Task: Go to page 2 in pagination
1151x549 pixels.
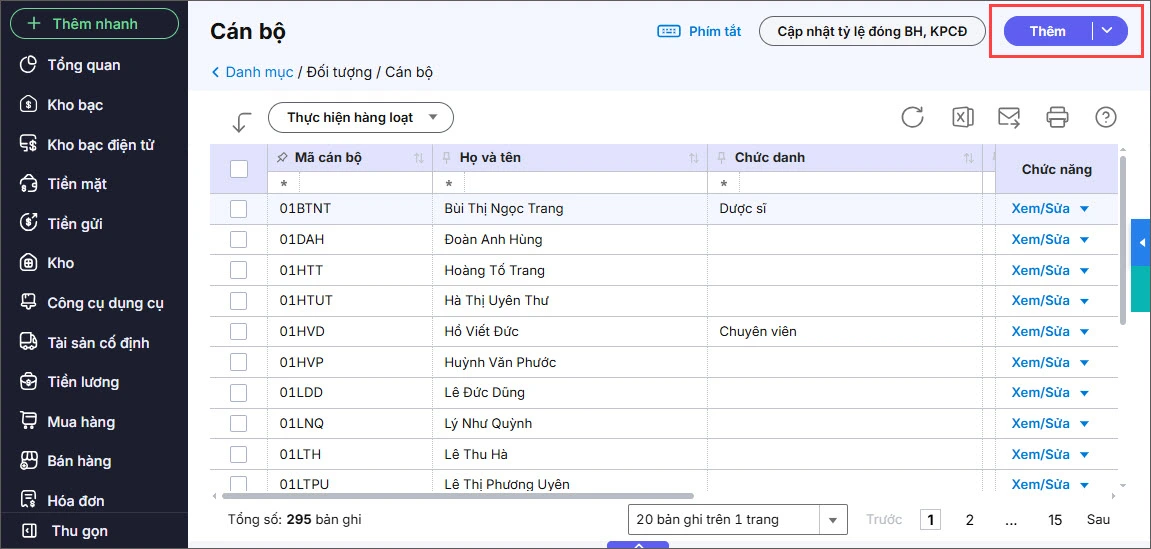Action: tap(969, 520)
